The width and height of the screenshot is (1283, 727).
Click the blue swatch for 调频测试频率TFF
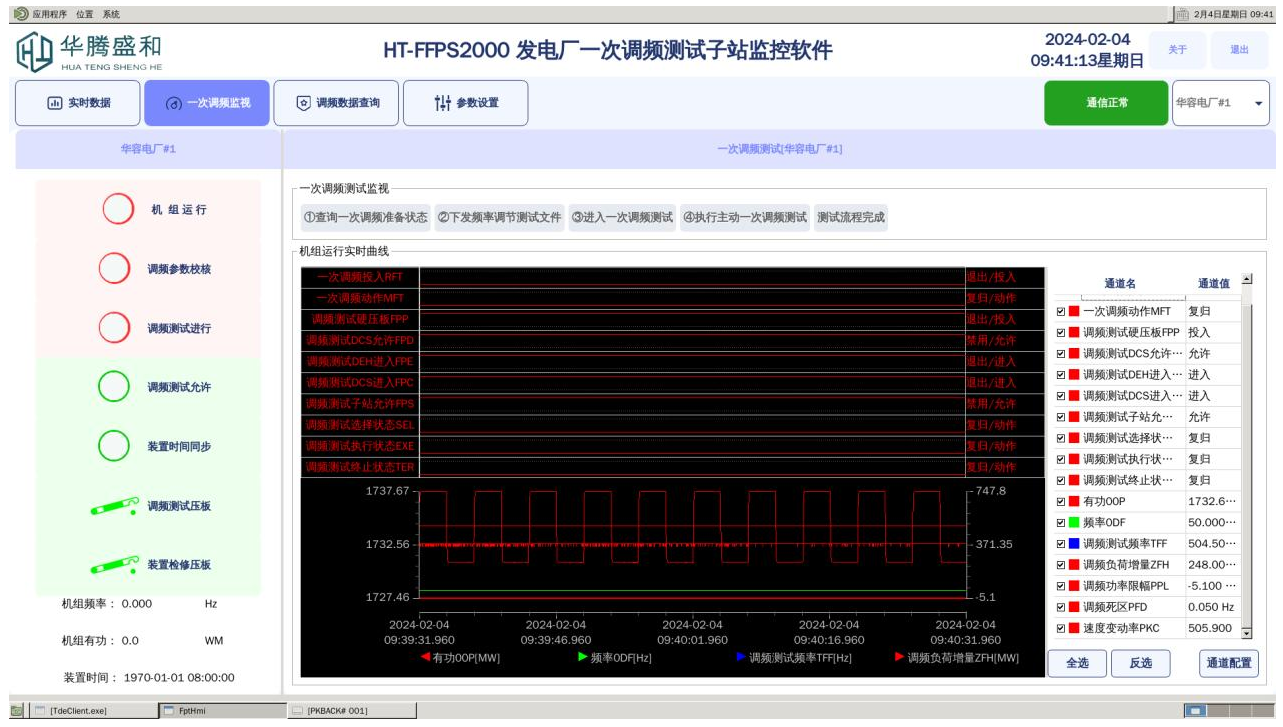point(1074,544)
